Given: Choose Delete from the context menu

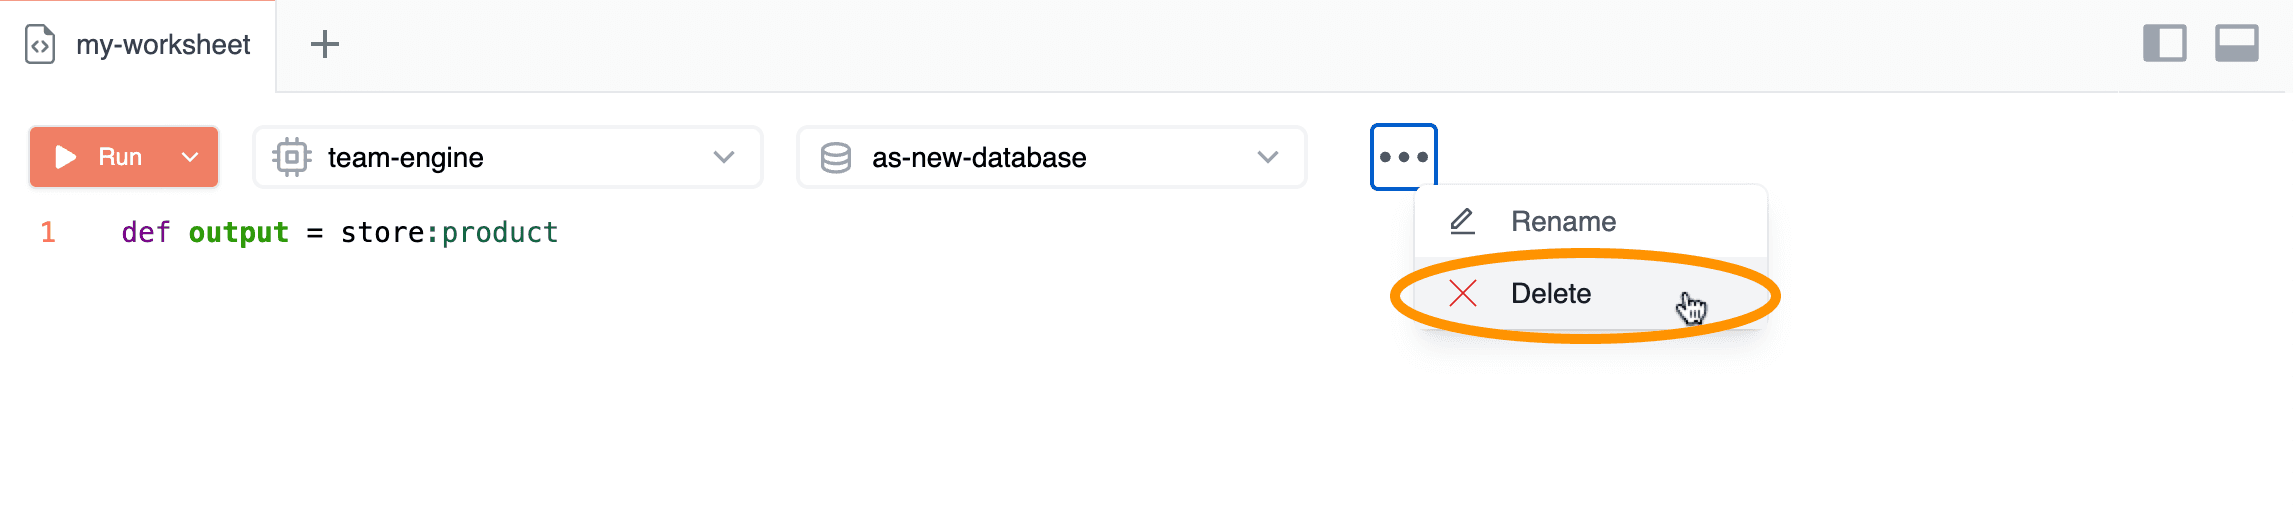Looking at the screenshot, I should [1551, 293].
